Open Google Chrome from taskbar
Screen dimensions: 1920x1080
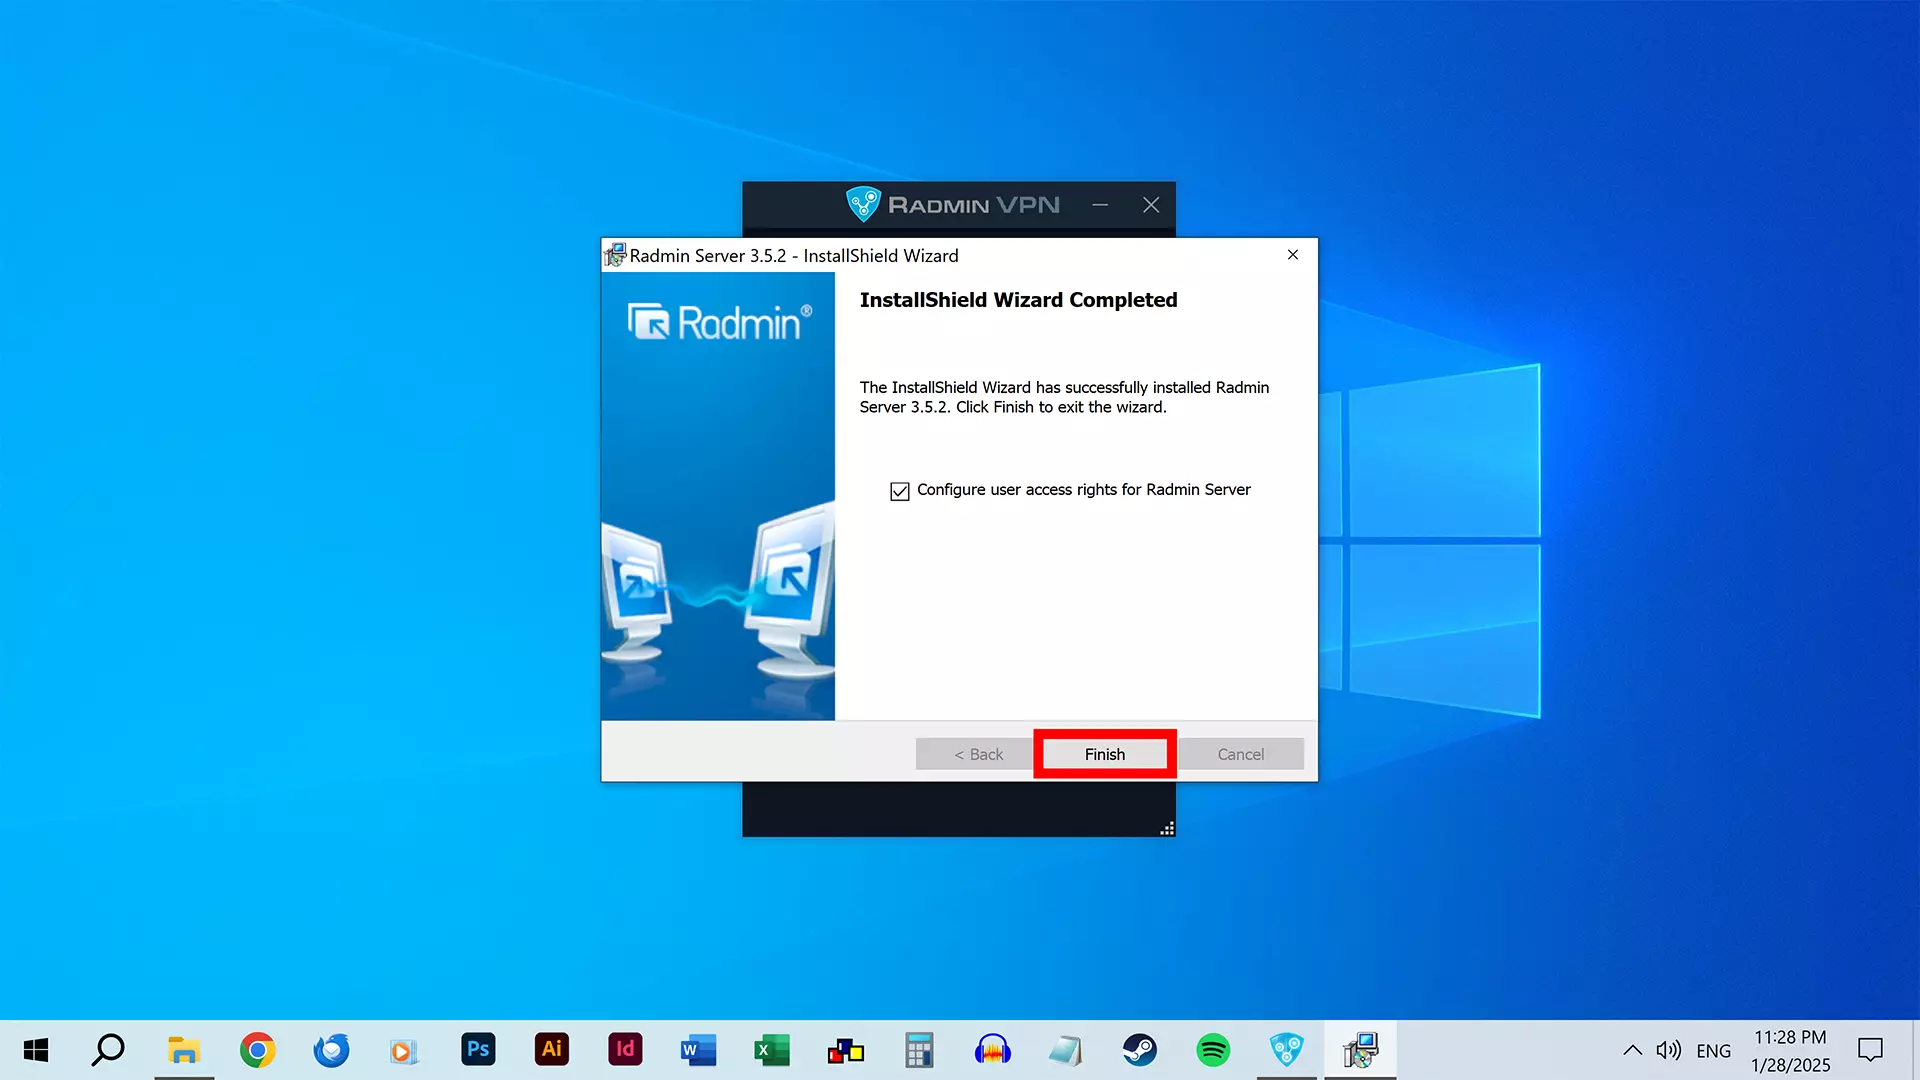tap(257, 1049)
